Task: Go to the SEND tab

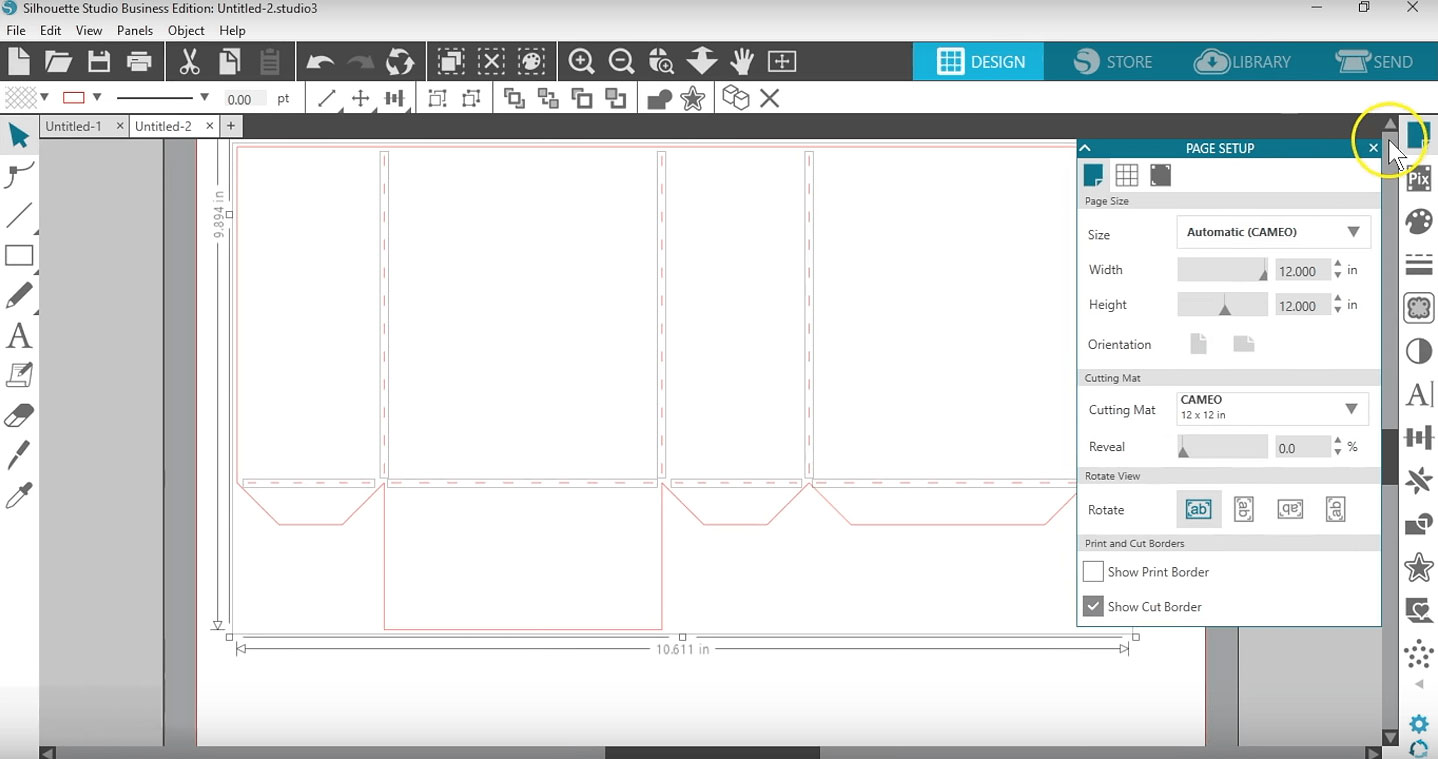Action: click(1374, 62)
